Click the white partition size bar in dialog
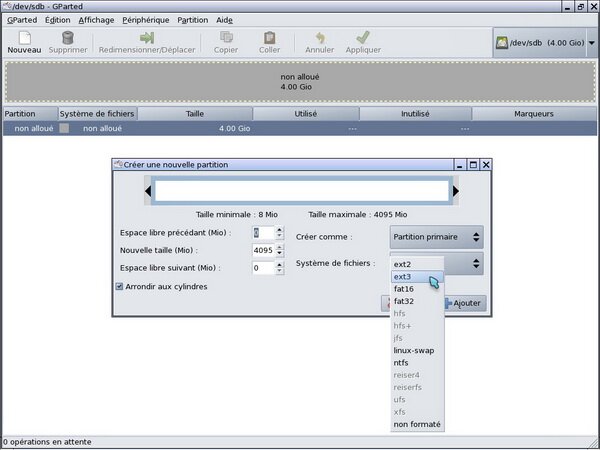This screenshot has width=600, height=450. pos(302,191)
